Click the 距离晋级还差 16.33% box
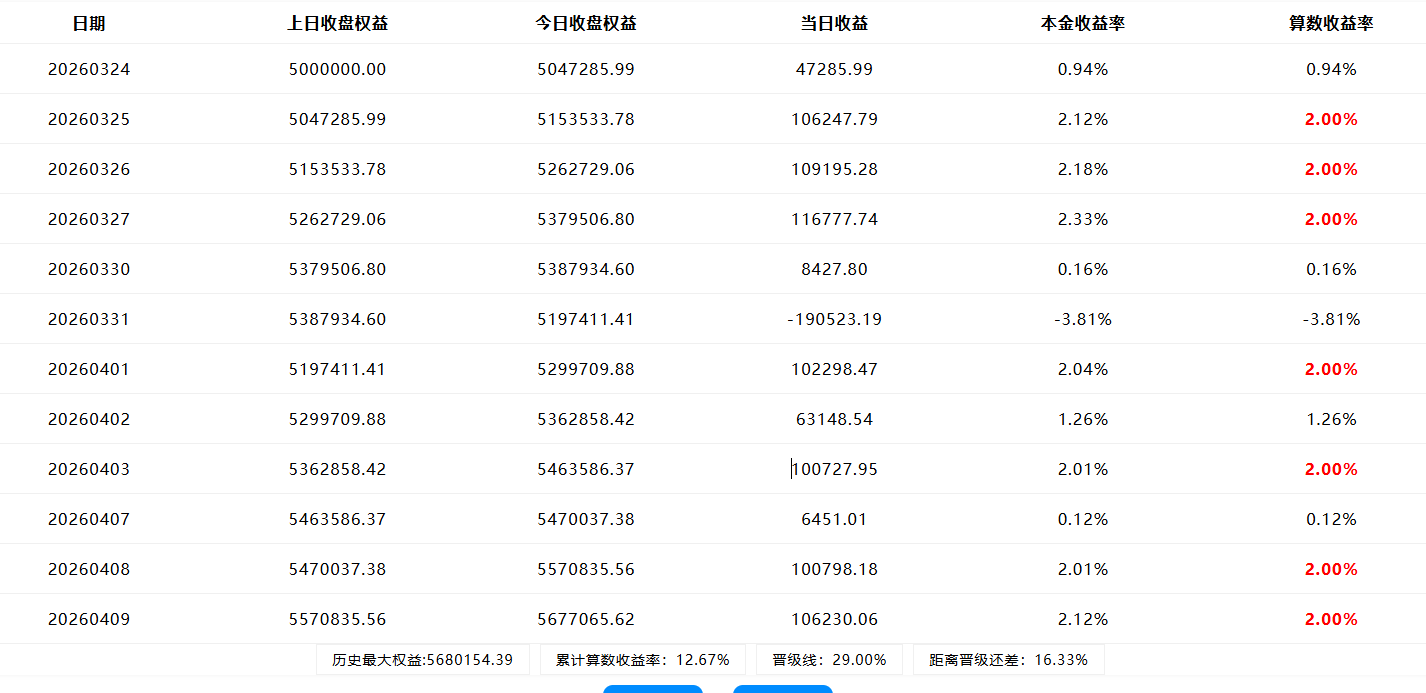The height and width of the screenshot is (693, 1426). pos(1008,660)
